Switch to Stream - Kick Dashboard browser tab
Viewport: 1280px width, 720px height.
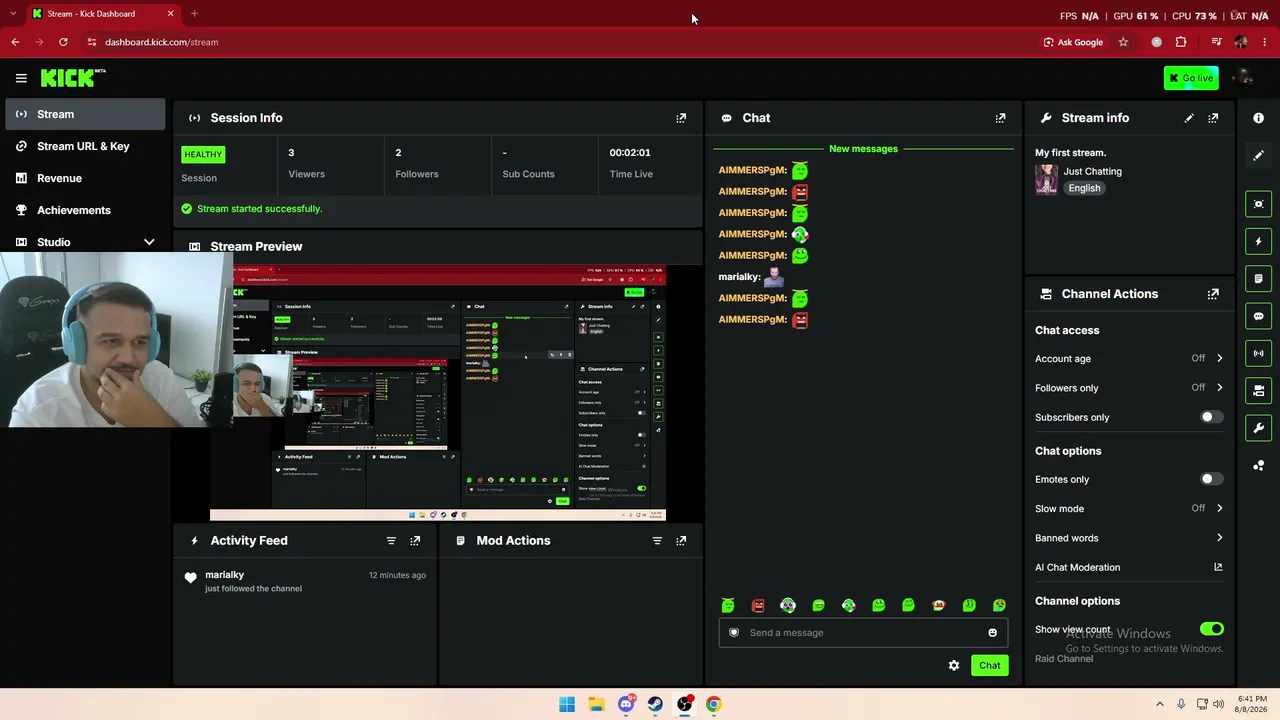102,14
